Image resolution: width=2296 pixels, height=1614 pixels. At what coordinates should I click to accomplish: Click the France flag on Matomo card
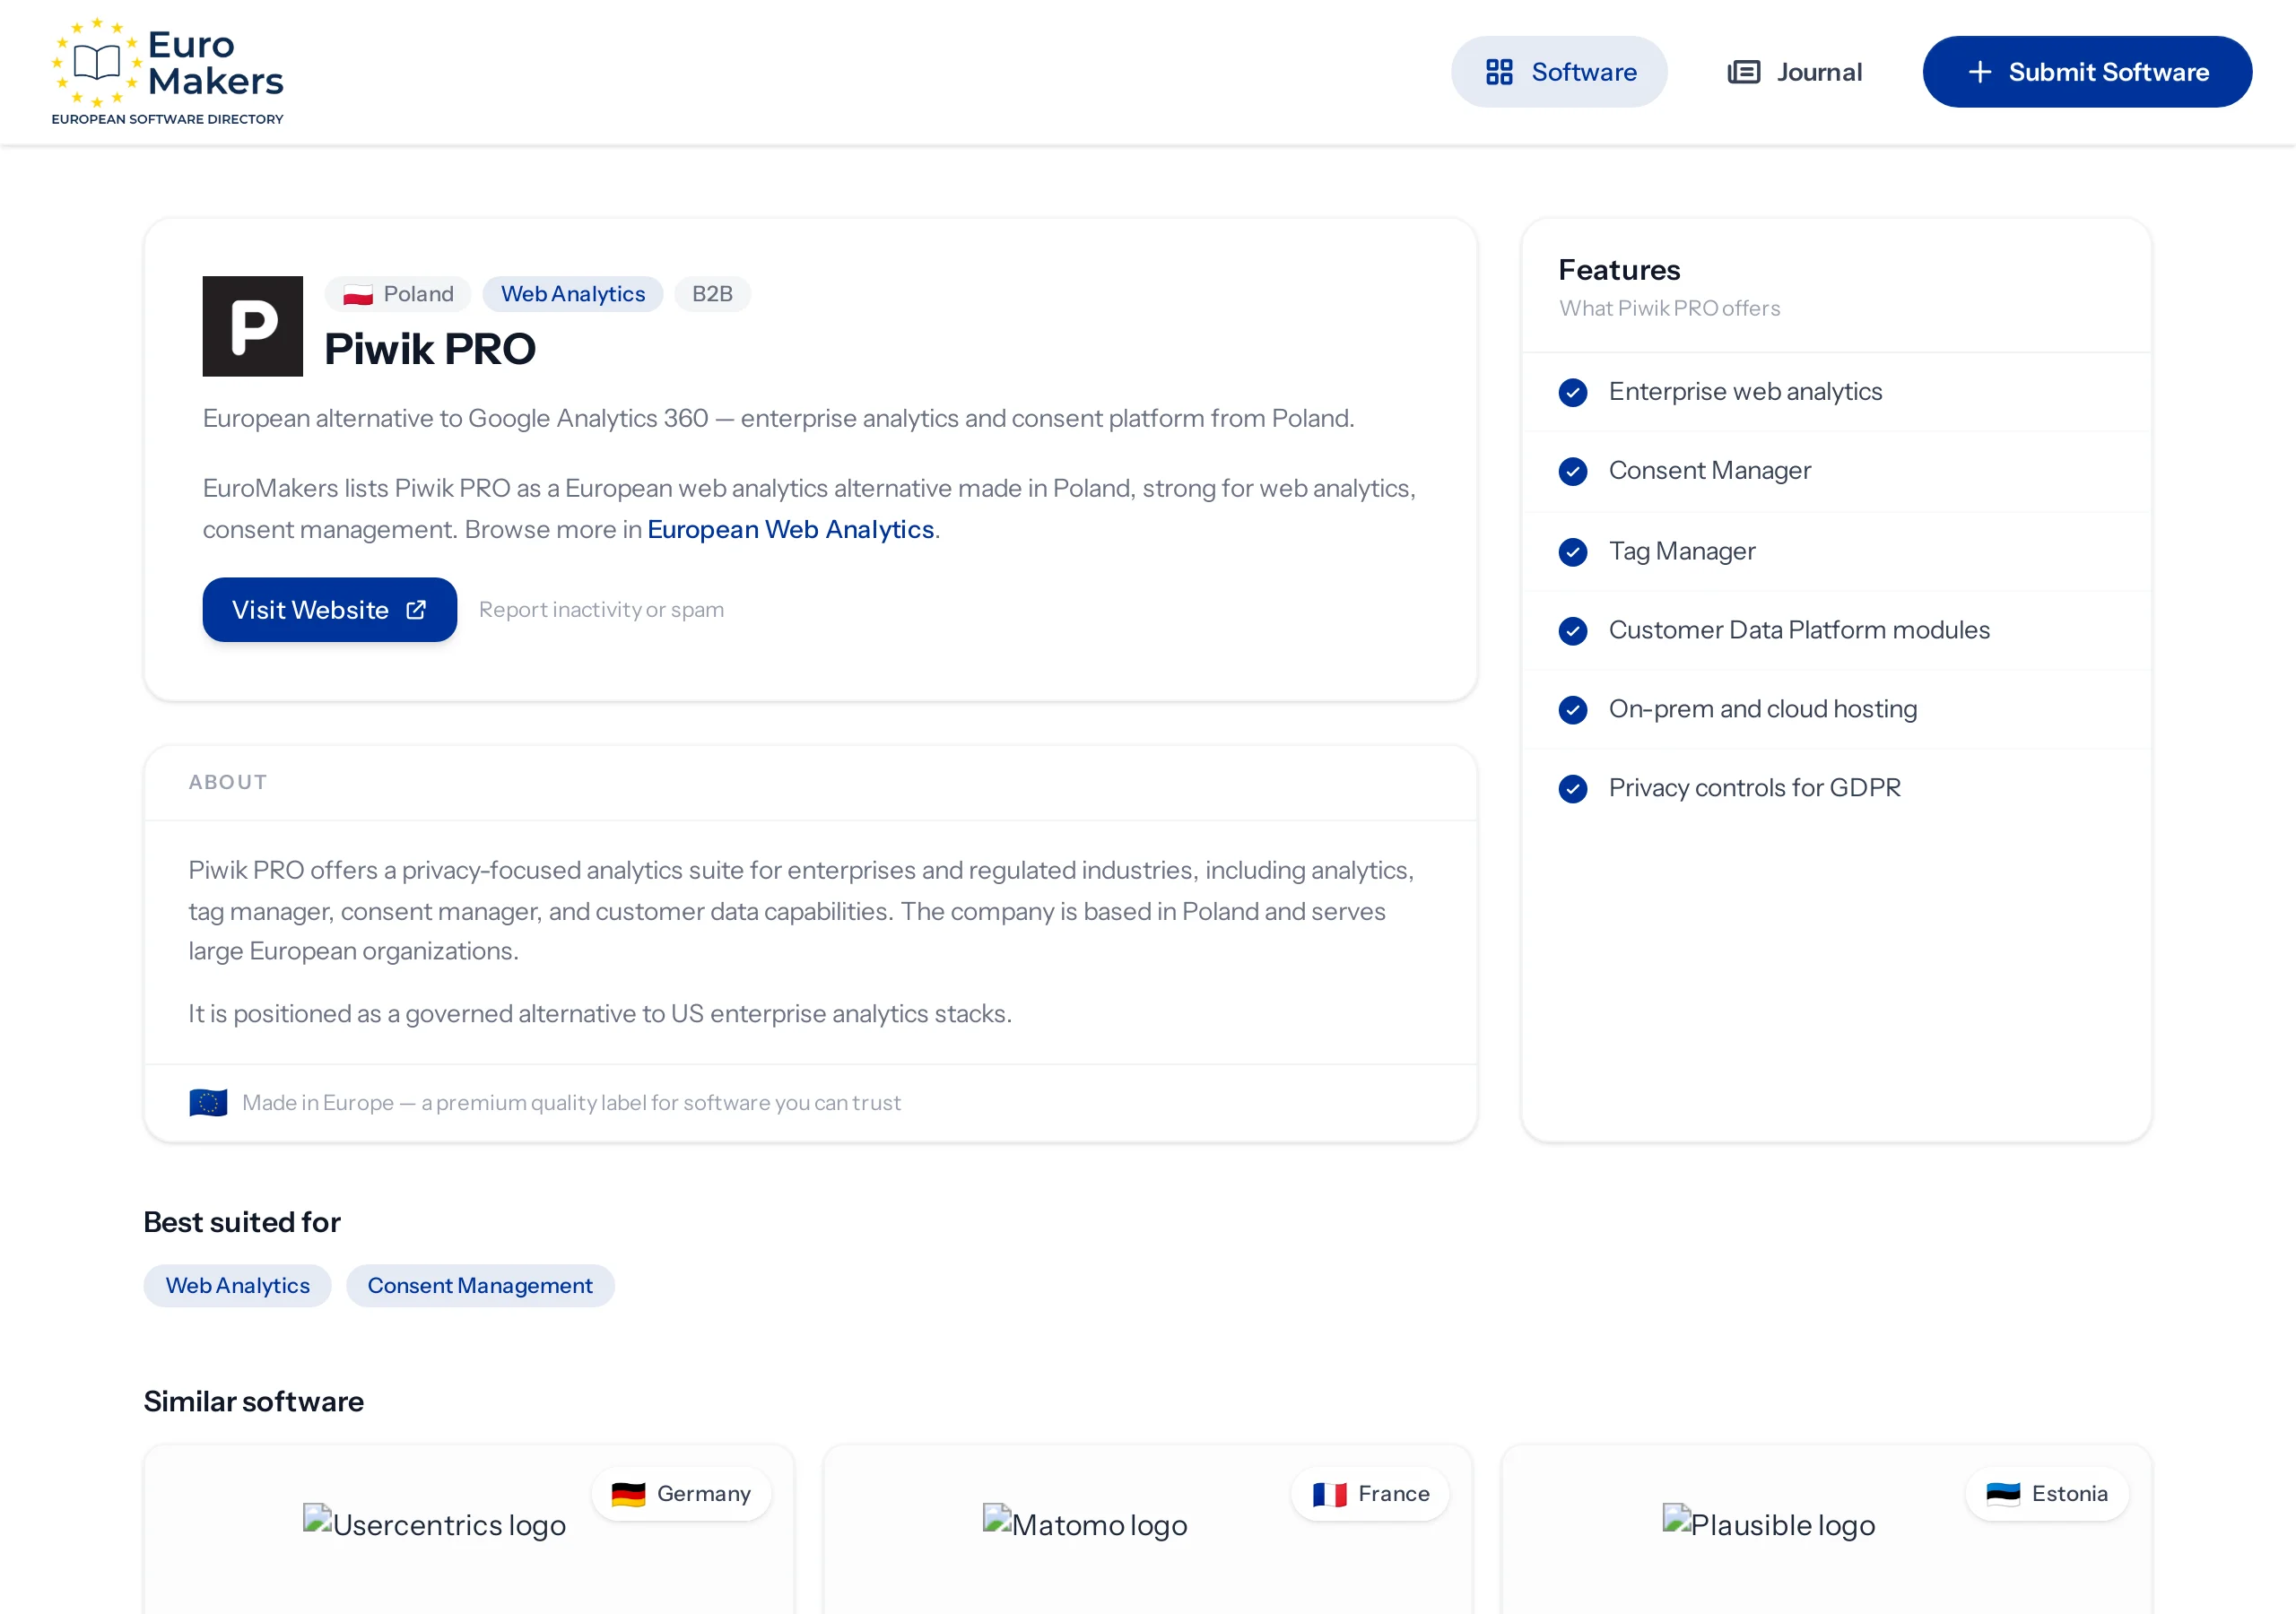click(x=1329, y=1494)
